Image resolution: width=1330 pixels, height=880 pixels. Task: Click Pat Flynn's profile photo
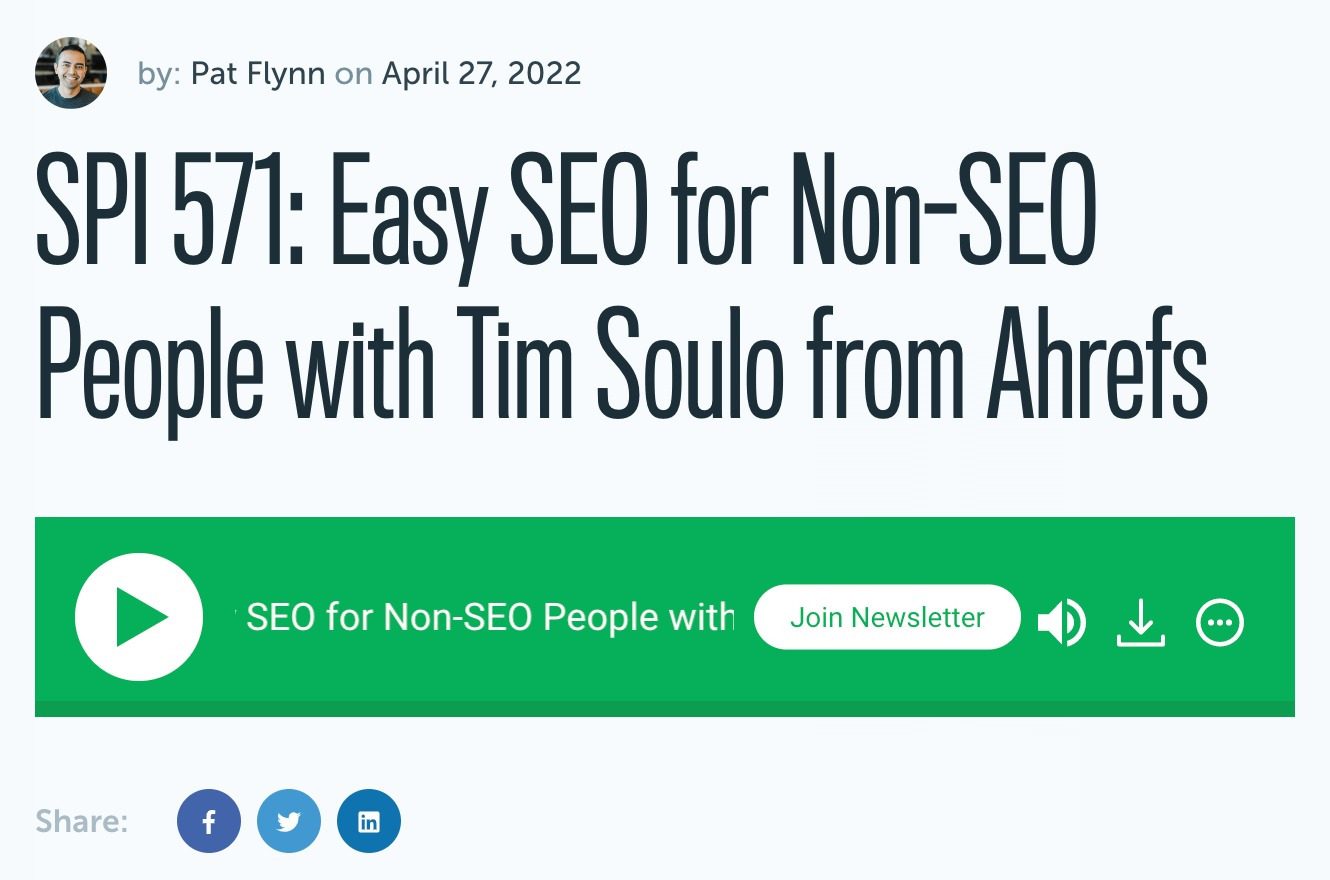coord(71,71)
